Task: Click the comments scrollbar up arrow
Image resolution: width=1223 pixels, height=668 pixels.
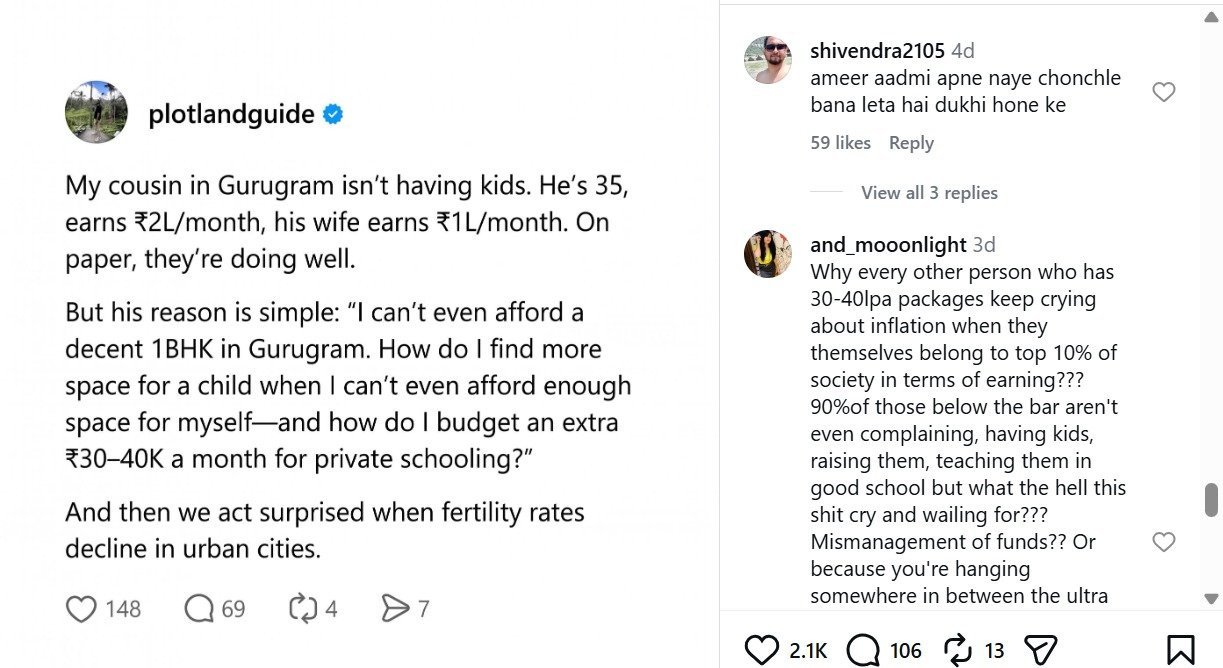Action: pos(1212,17)
